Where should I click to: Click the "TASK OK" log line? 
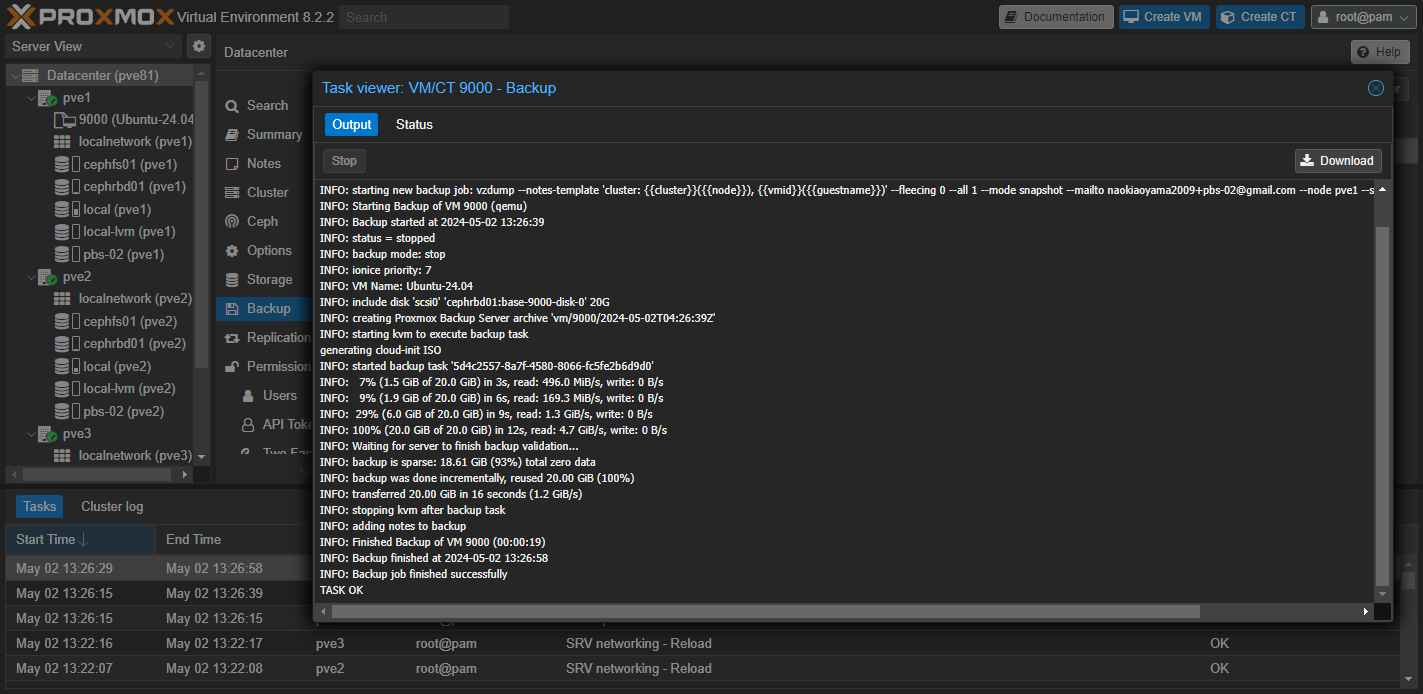coord(341,590)
